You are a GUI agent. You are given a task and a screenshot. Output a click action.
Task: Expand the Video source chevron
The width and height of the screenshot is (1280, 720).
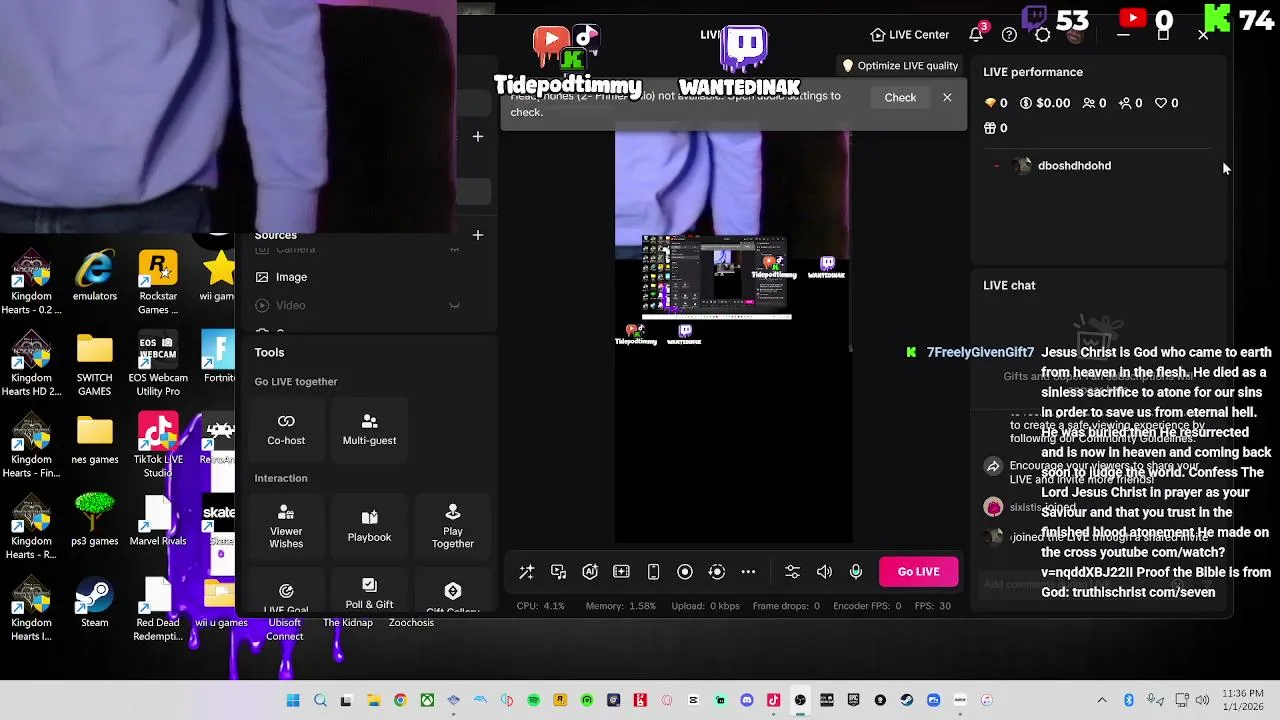tap(454, 305)
